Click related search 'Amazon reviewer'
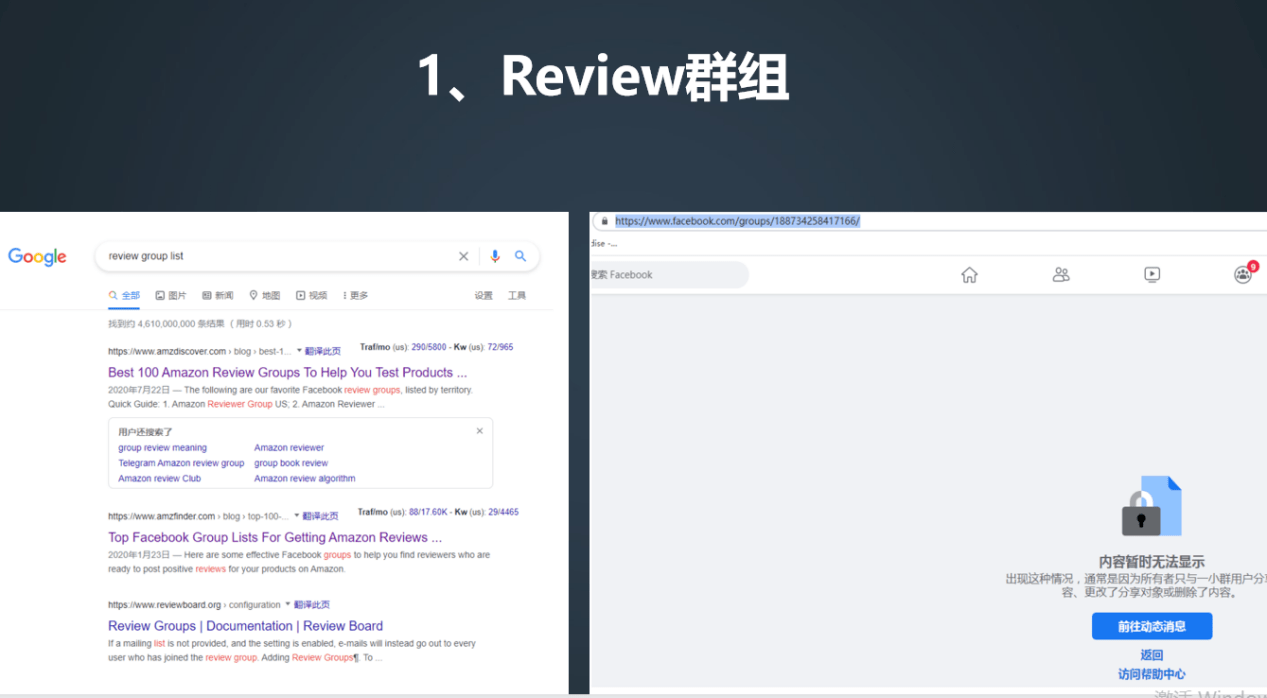Image resolution: width=1267 pixels, height=698 pixels. click(289, 448)
